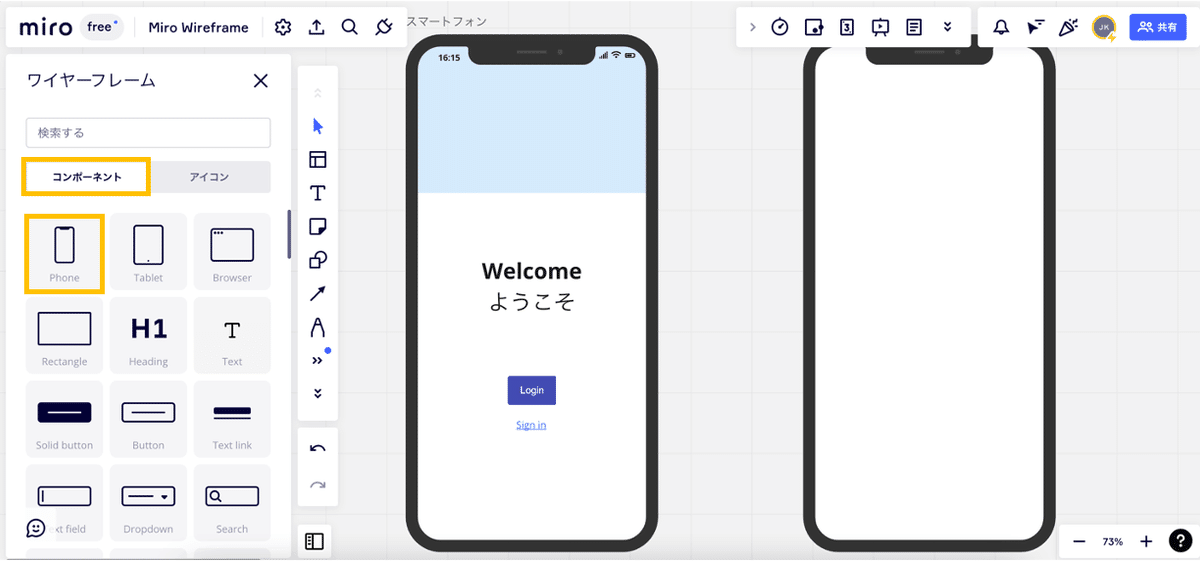This screenshot has height=561, width=1200.
Task: Click the Welcome heading text on canvas
Action: [x=531, y=271]
